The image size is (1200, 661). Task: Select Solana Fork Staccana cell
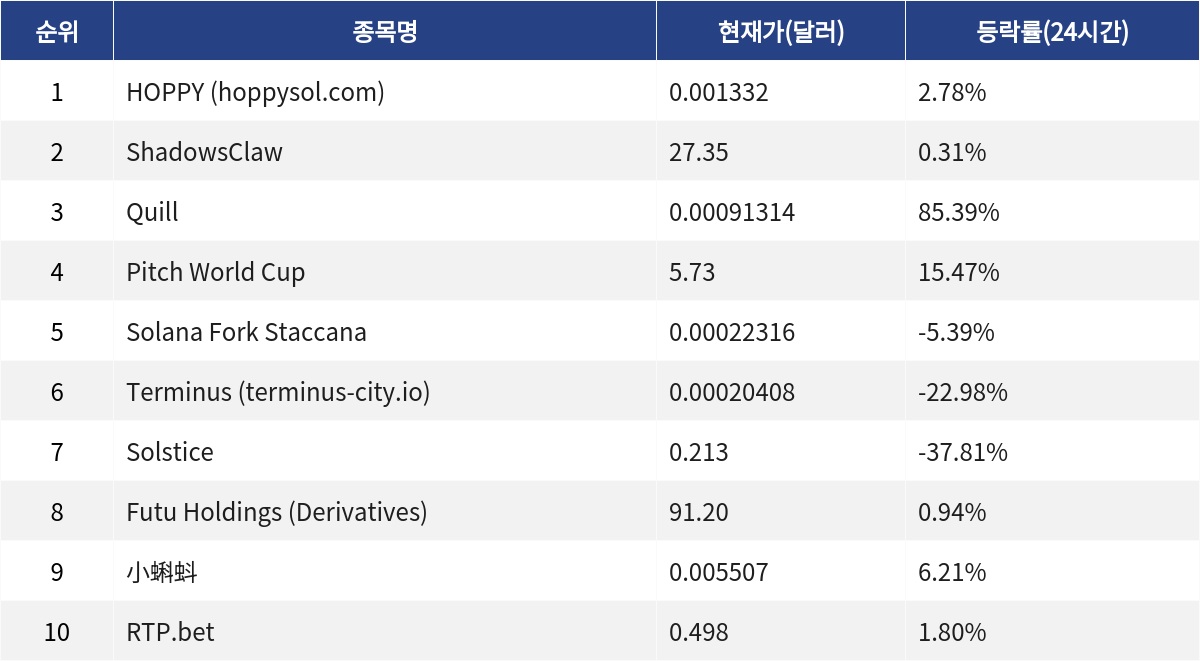(x=385, y=332)
